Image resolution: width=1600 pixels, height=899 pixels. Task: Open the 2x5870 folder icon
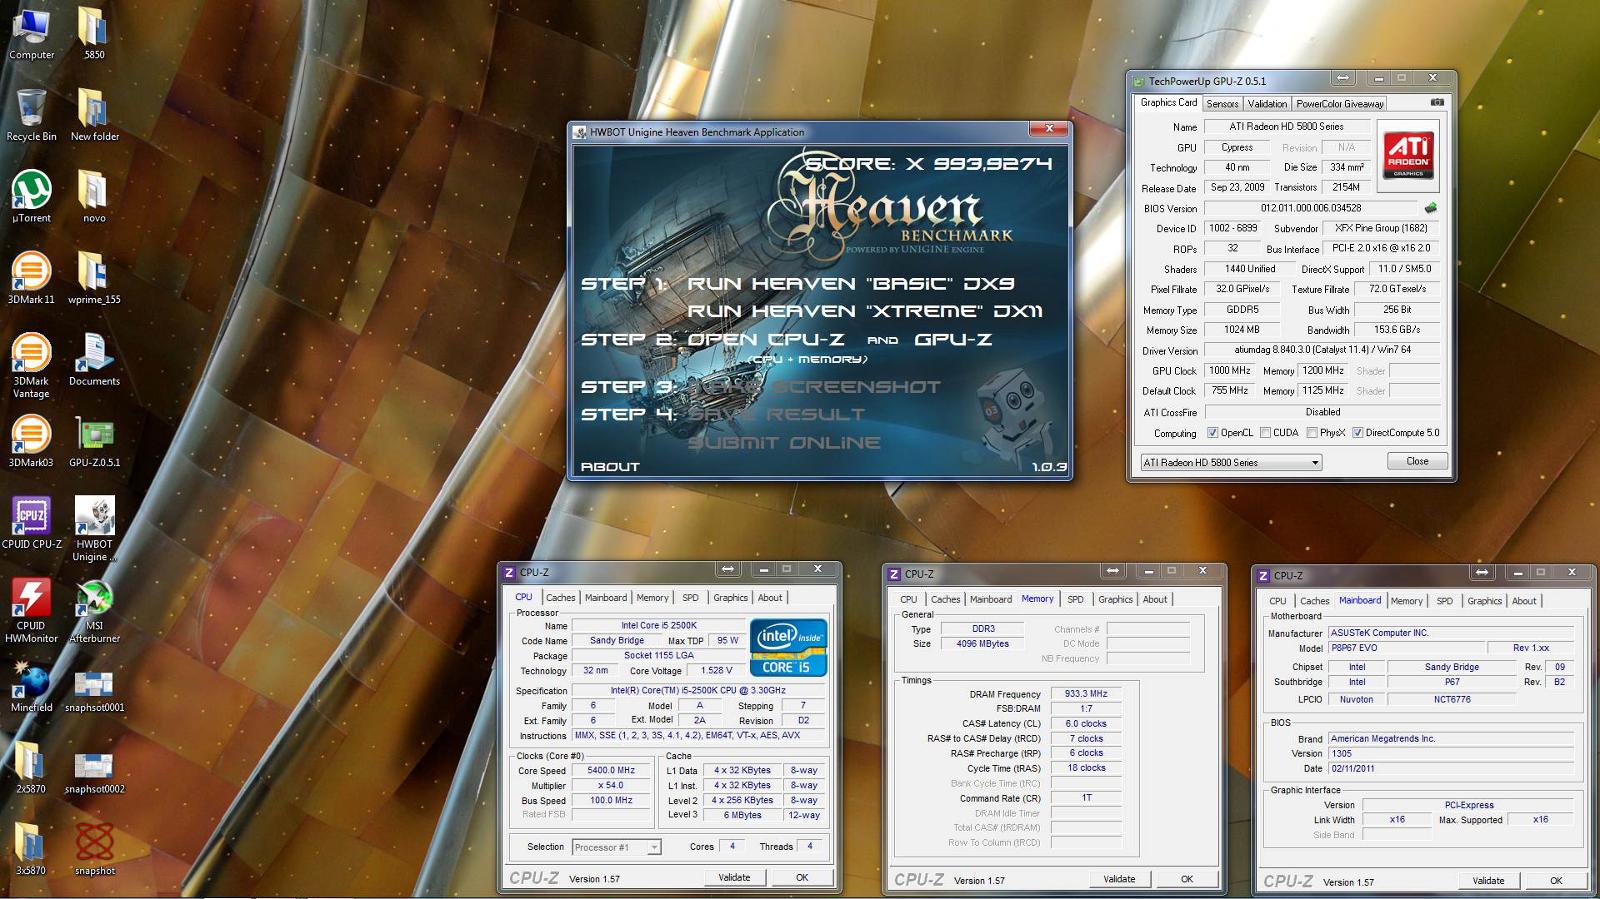point(31,768)
